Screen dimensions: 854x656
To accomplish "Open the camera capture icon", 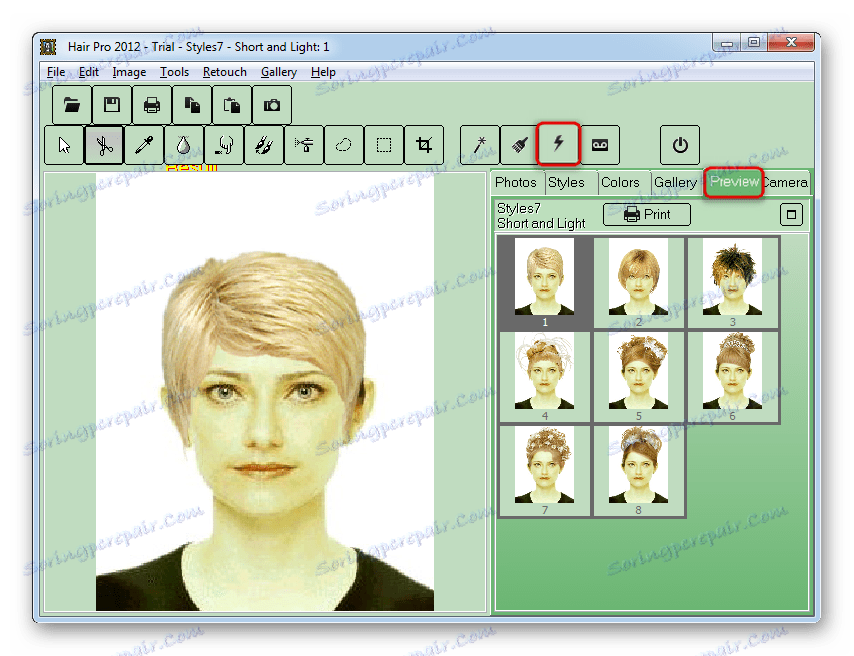I will (272, 105).
